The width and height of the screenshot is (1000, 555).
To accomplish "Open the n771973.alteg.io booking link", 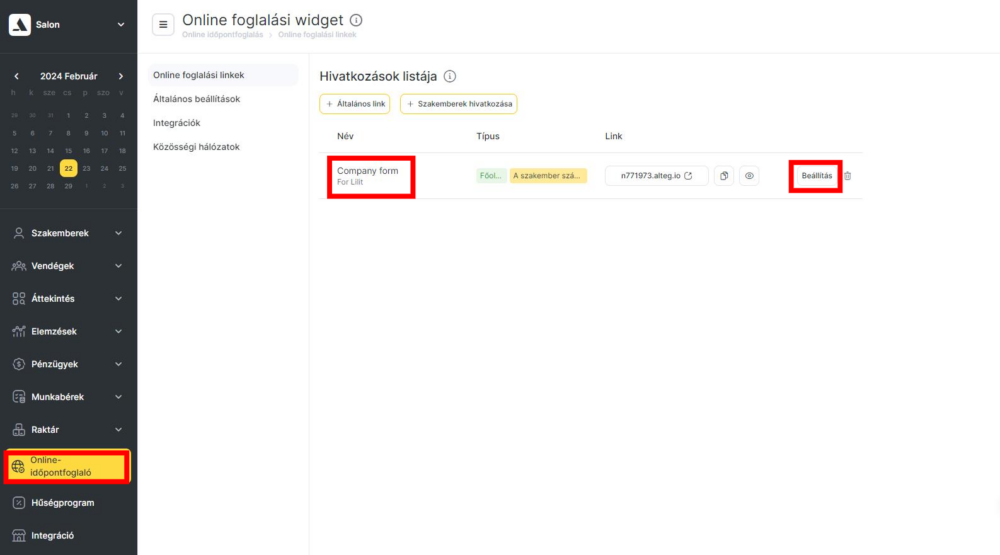I will coord(656,176).
